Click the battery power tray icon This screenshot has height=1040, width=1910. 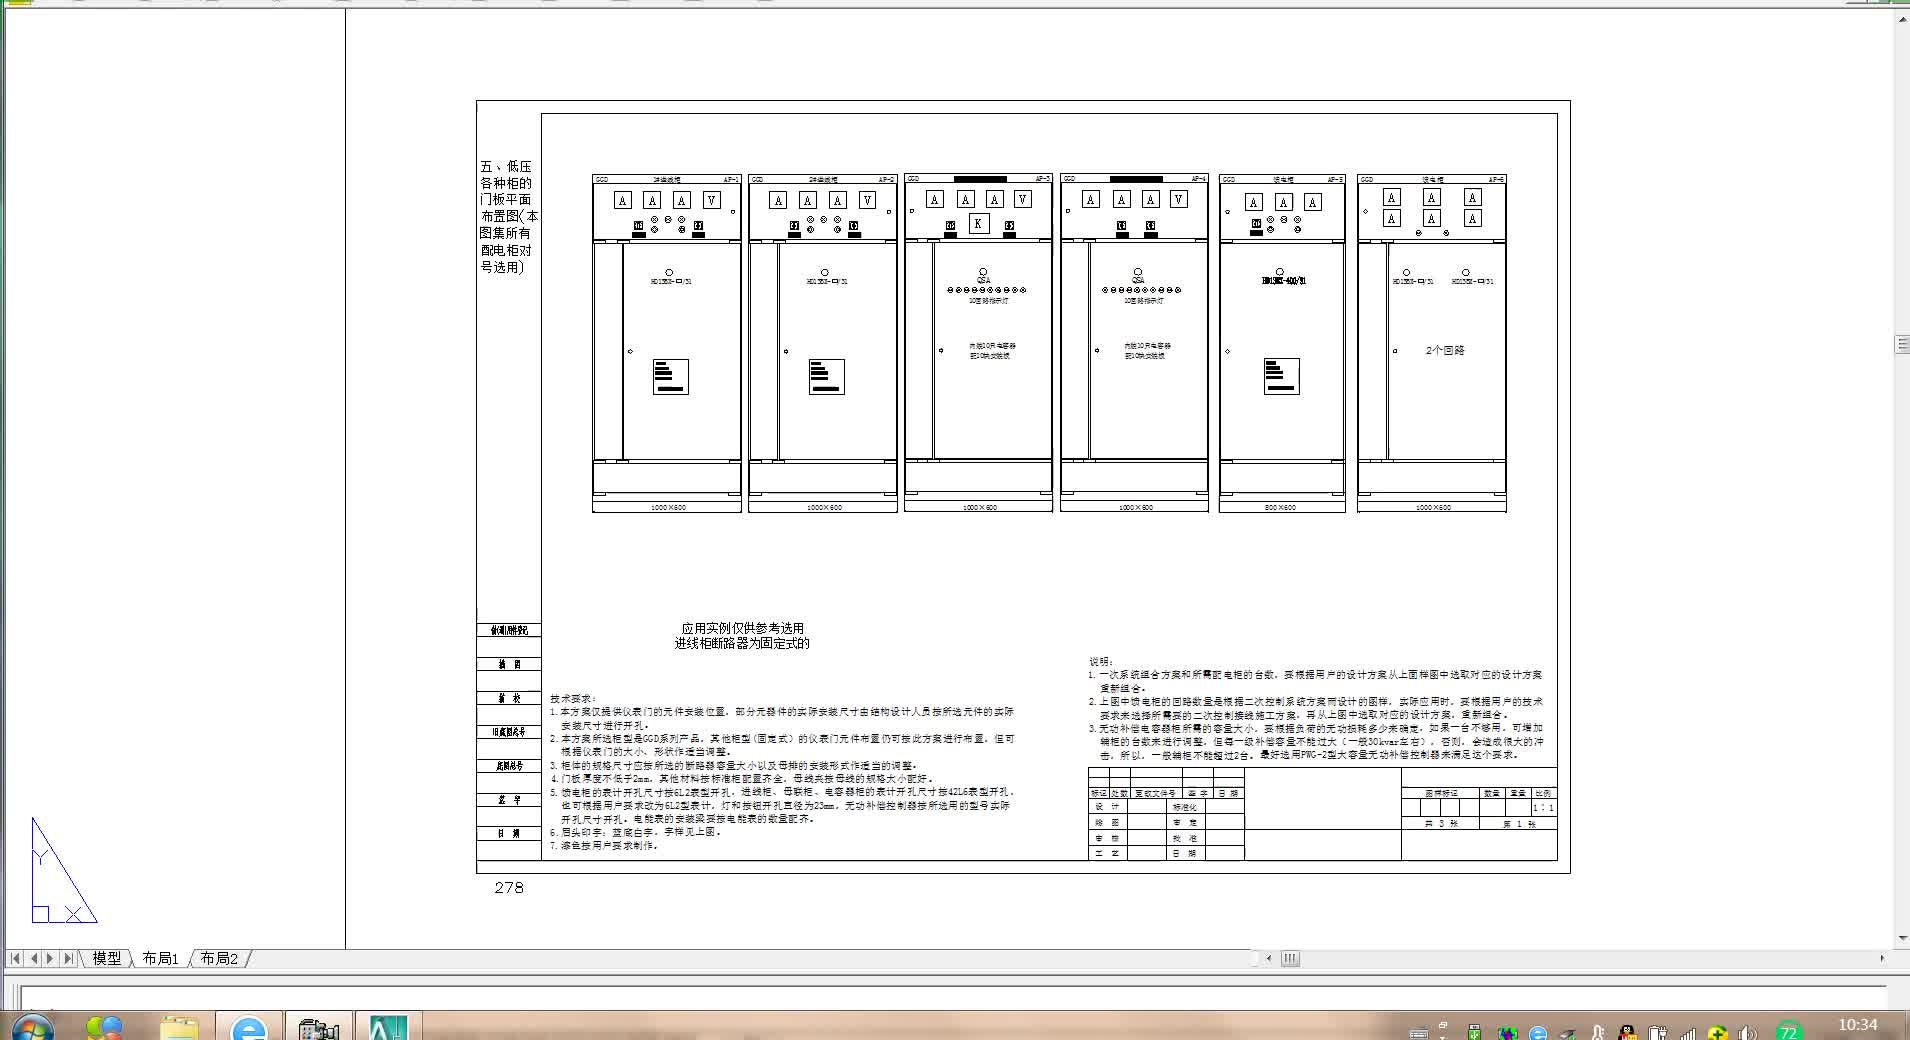click(1658, 1033)
